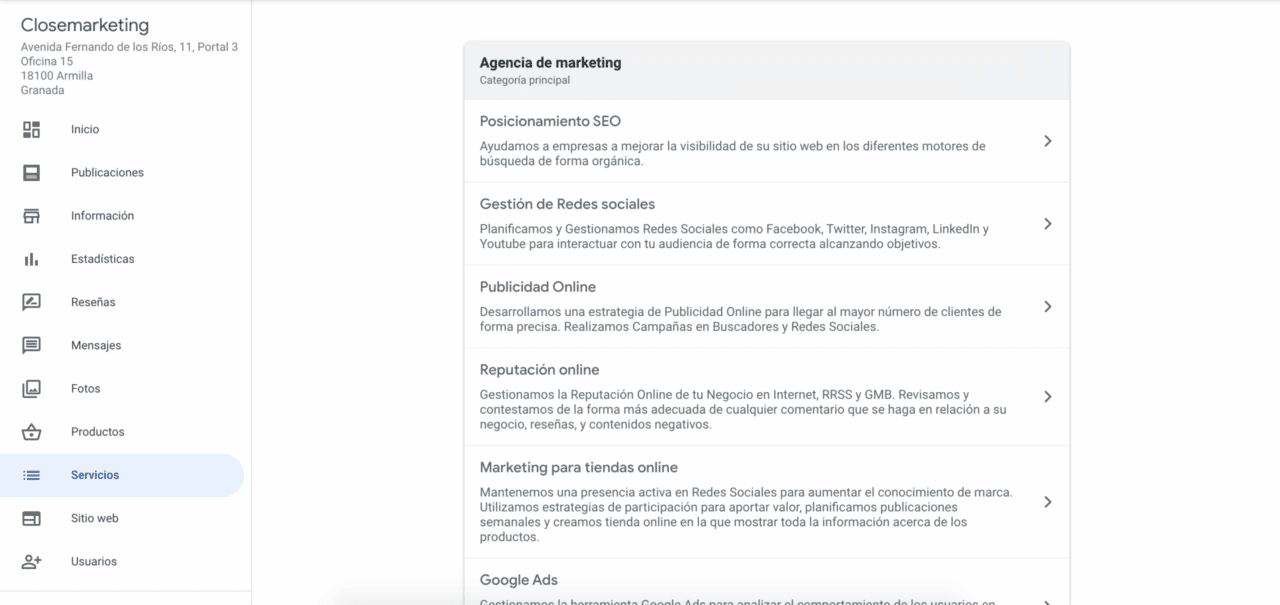1280x605 pixels.
Task: Open Sitio web via its sidebar icon
Action: pyautogui.click(x=30, y=518)
